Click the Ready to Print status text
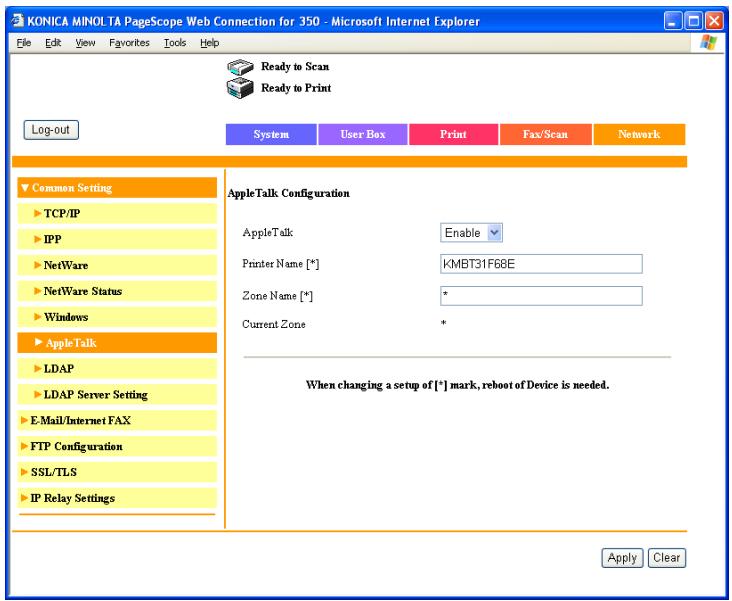Screen dimensions: 732x601 296,88
